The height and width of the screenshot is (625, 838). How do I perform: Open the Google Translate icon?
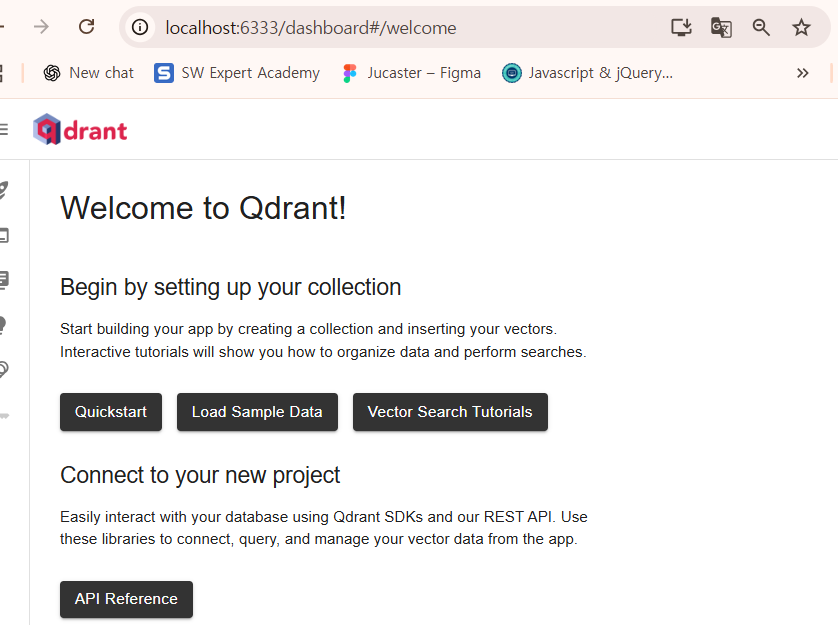click(721, 27)
